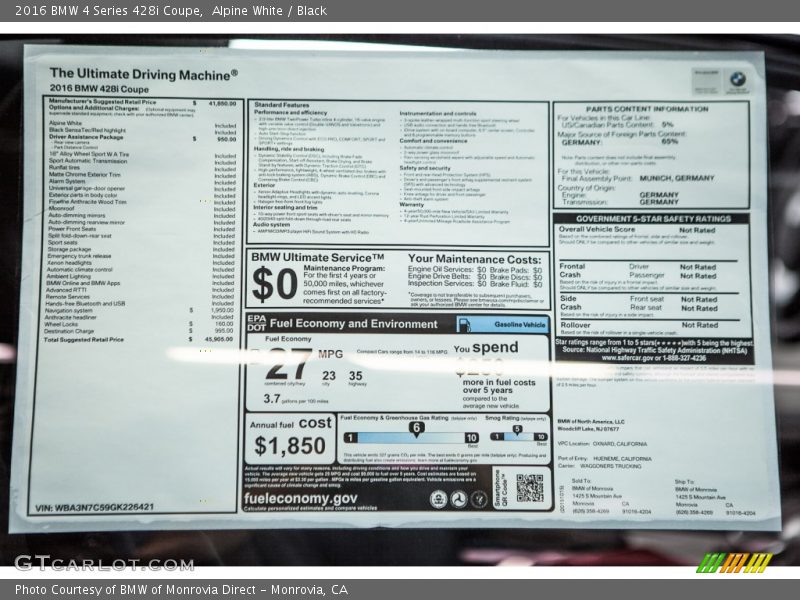
Task: Click 'PARTS CONTENT INFORMATION' heading
Action: pos(647,109)
